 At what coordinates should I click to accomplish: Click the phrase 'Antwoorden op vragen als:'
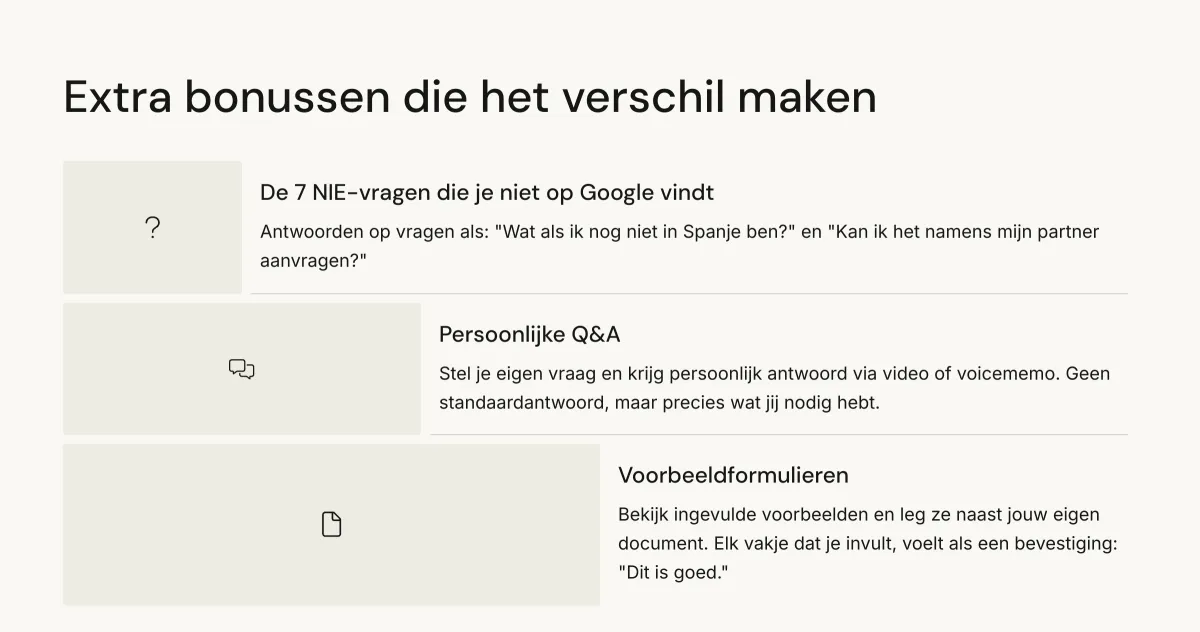374,232
